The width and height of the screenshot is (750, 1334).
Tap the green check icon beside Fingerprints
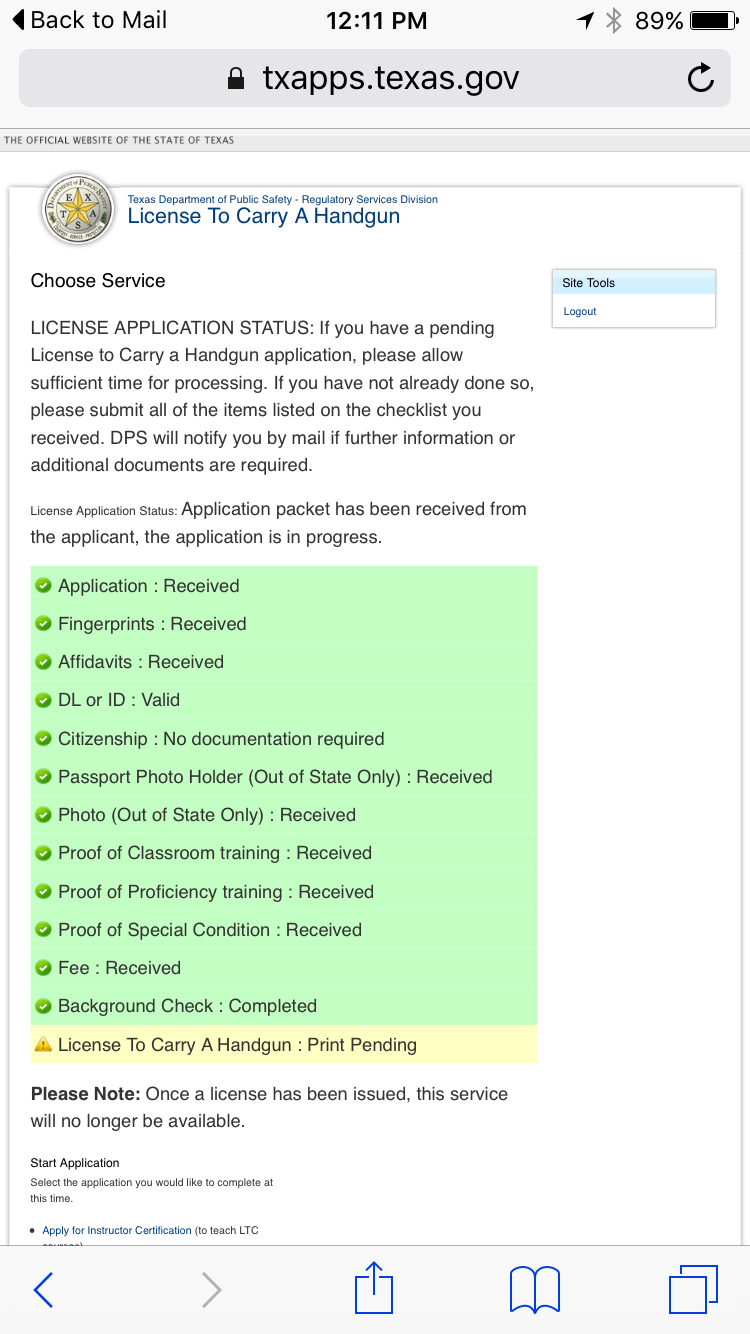(x=43, y=624)
